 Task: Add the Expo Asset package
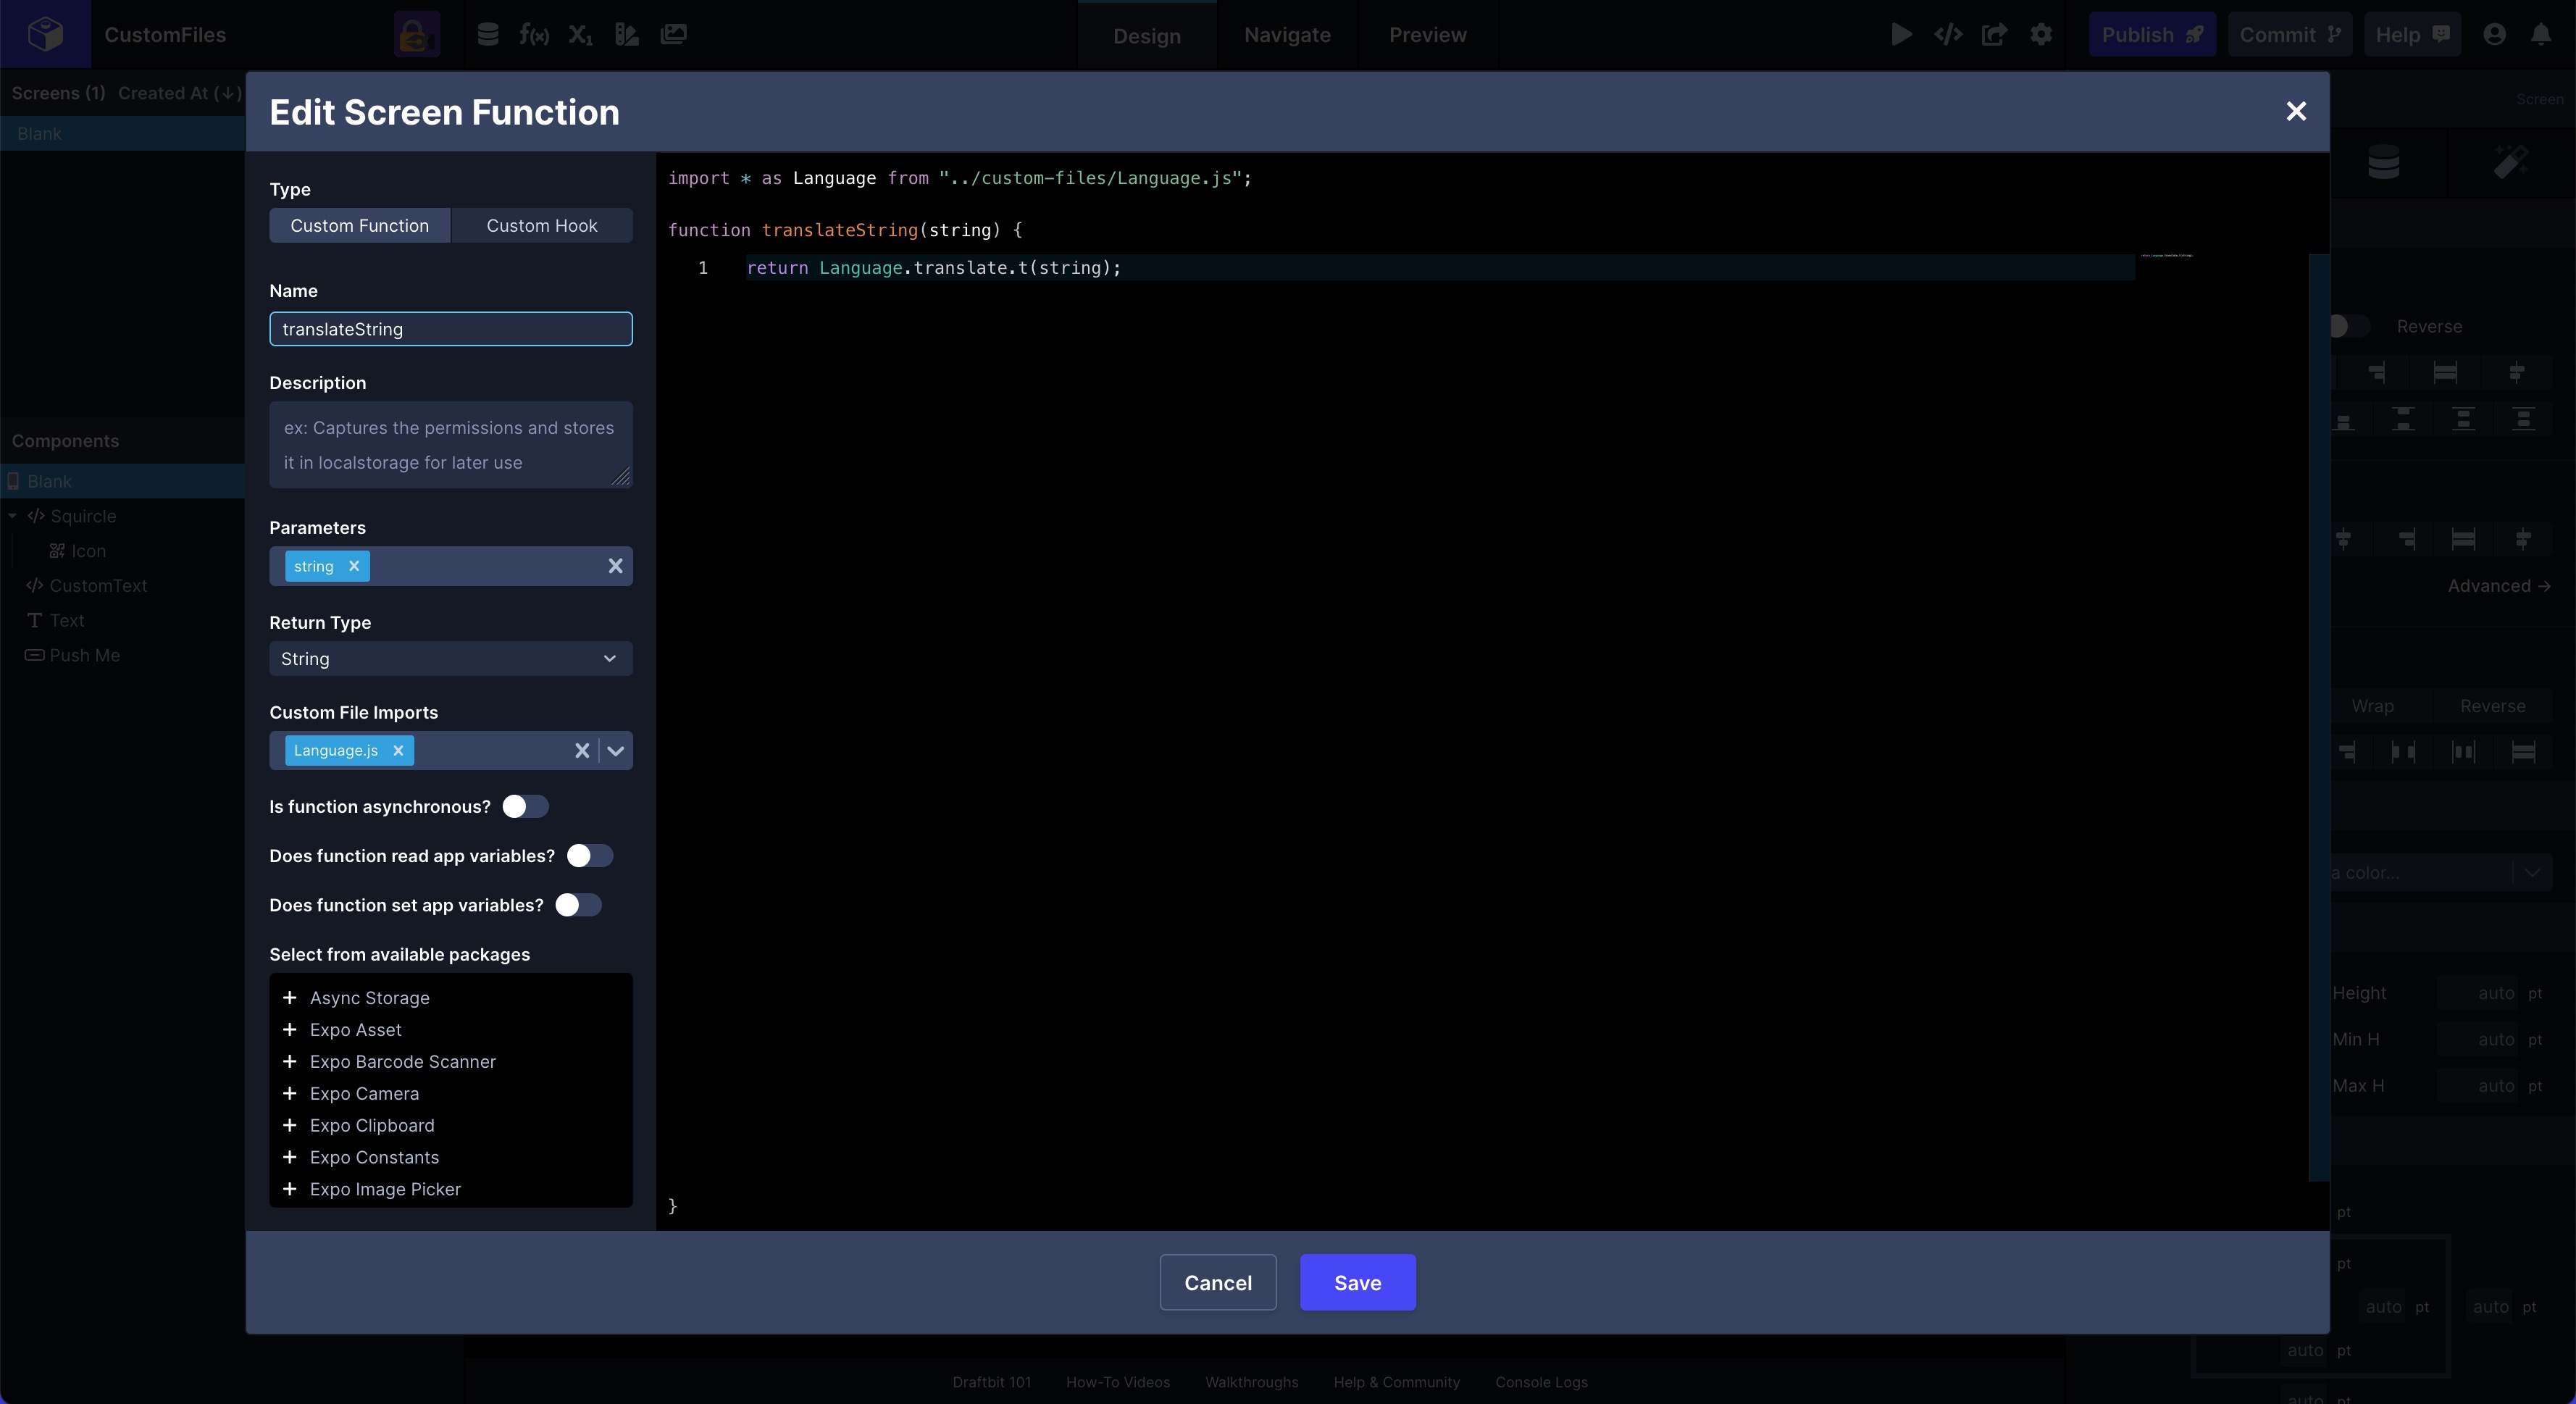(290, 1029)
